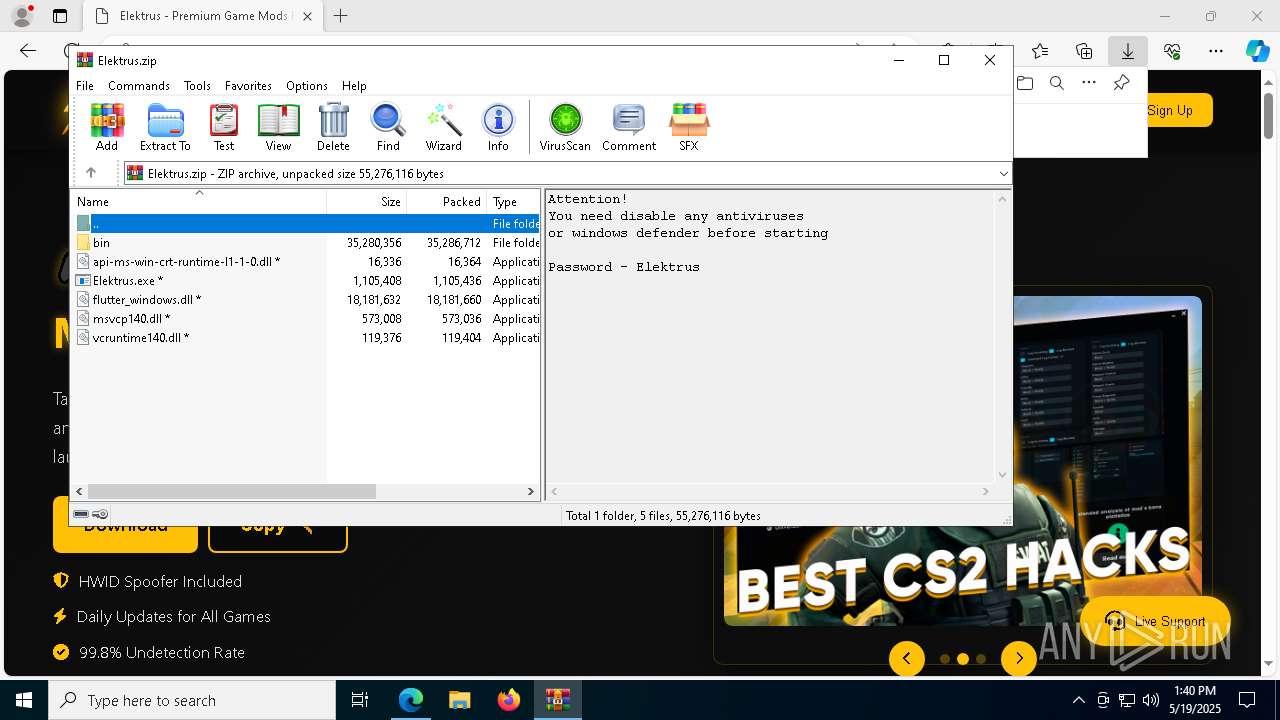Click the View file icon
The height and width of the screenshot is (720, 1280).
pos(278,127)
